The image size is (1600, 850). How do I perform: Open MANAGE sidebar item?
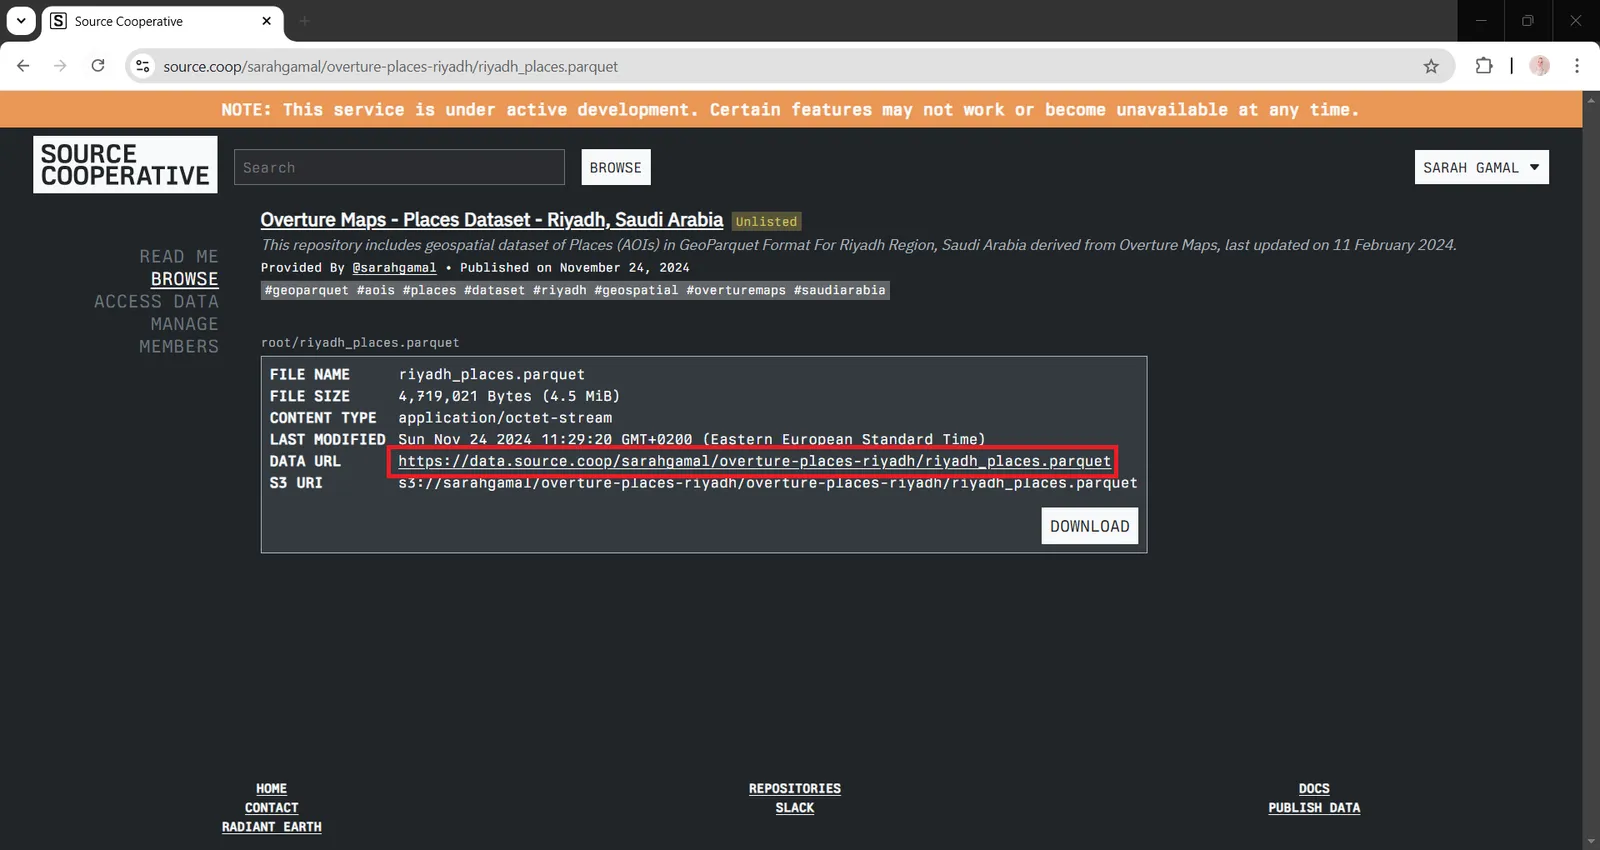point(184,324)
